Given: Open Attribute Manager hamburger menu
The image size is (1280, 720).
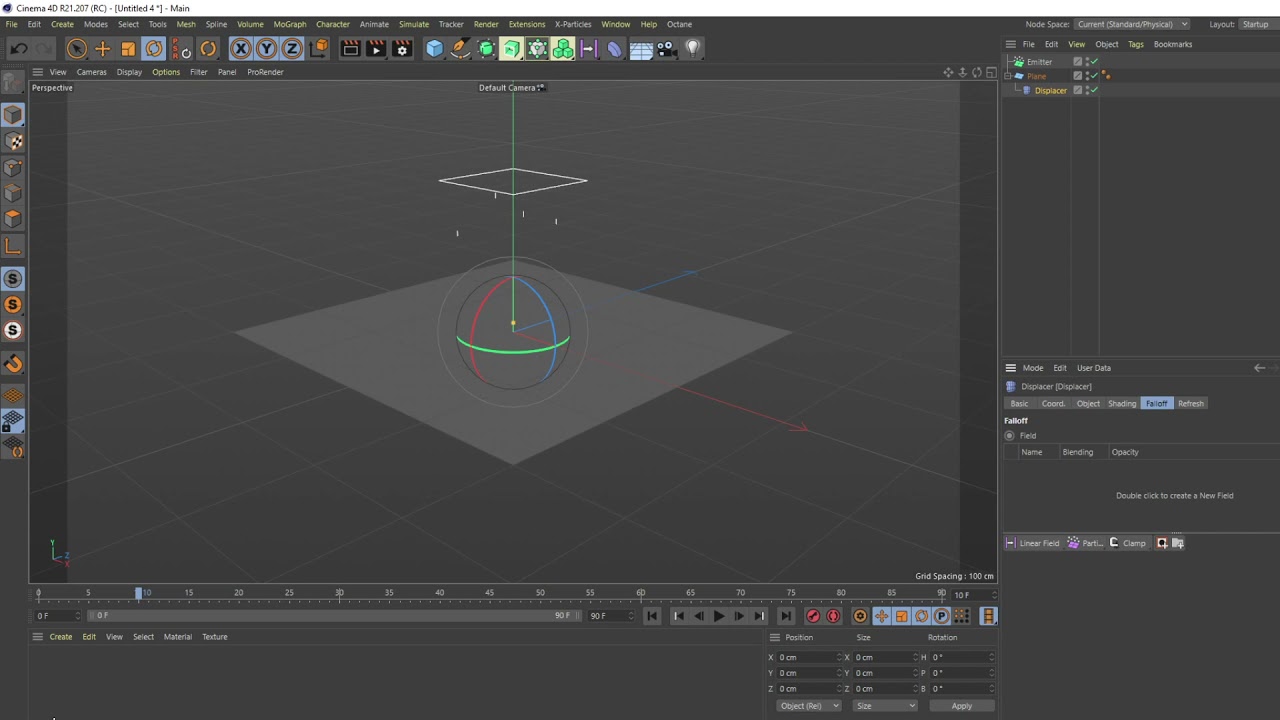Looking at the screenshot, I should pos(1011,368).
